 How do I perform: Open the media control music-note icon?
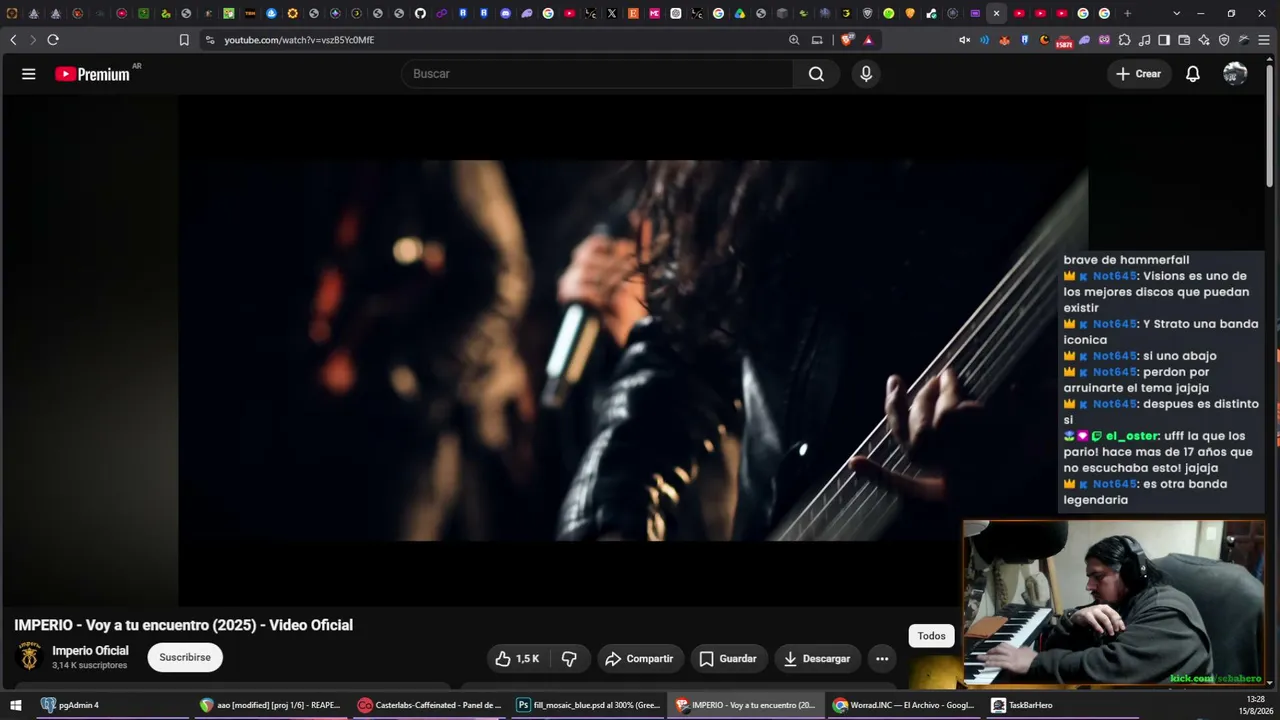(x=1144, y=40)
